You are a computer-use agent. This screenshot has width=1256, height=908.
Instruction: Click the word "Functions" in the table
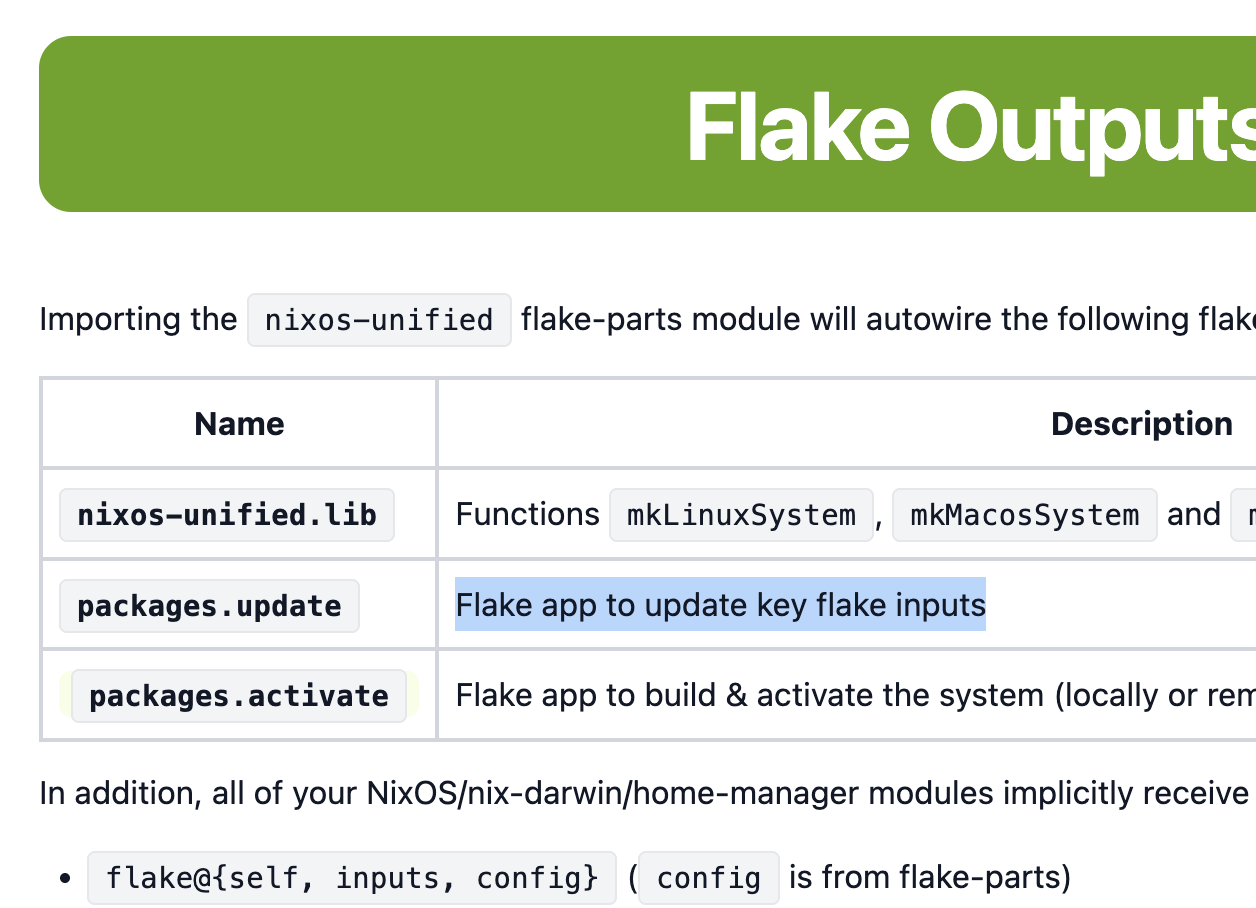tap(527, 515)
